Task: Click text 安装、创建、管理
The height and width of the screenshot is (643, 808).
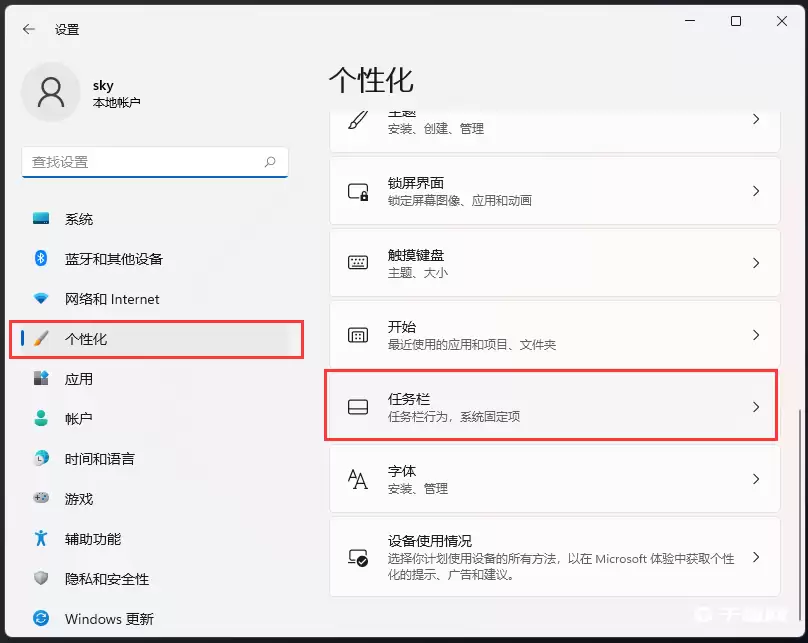Action: [435, 128]
